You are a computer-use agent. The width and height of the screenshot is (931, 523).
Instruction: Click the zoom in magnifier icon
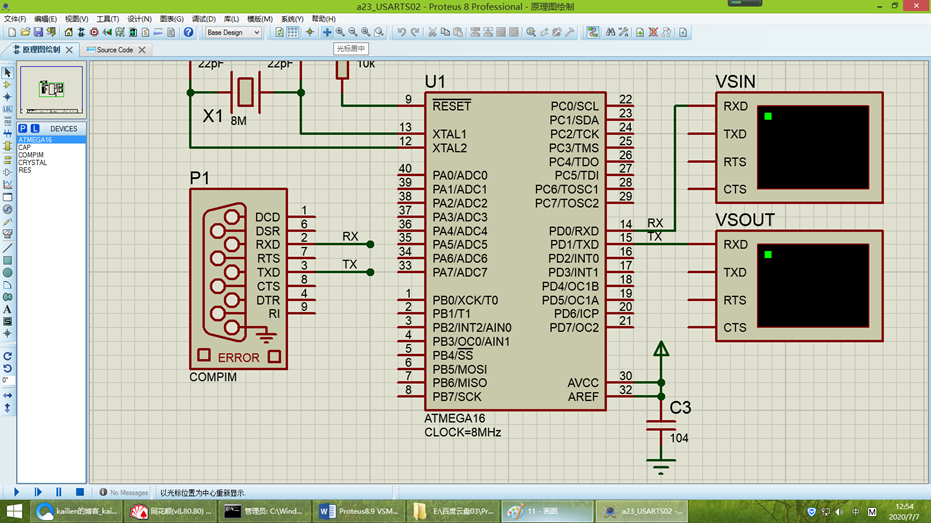tap(340, 32)
